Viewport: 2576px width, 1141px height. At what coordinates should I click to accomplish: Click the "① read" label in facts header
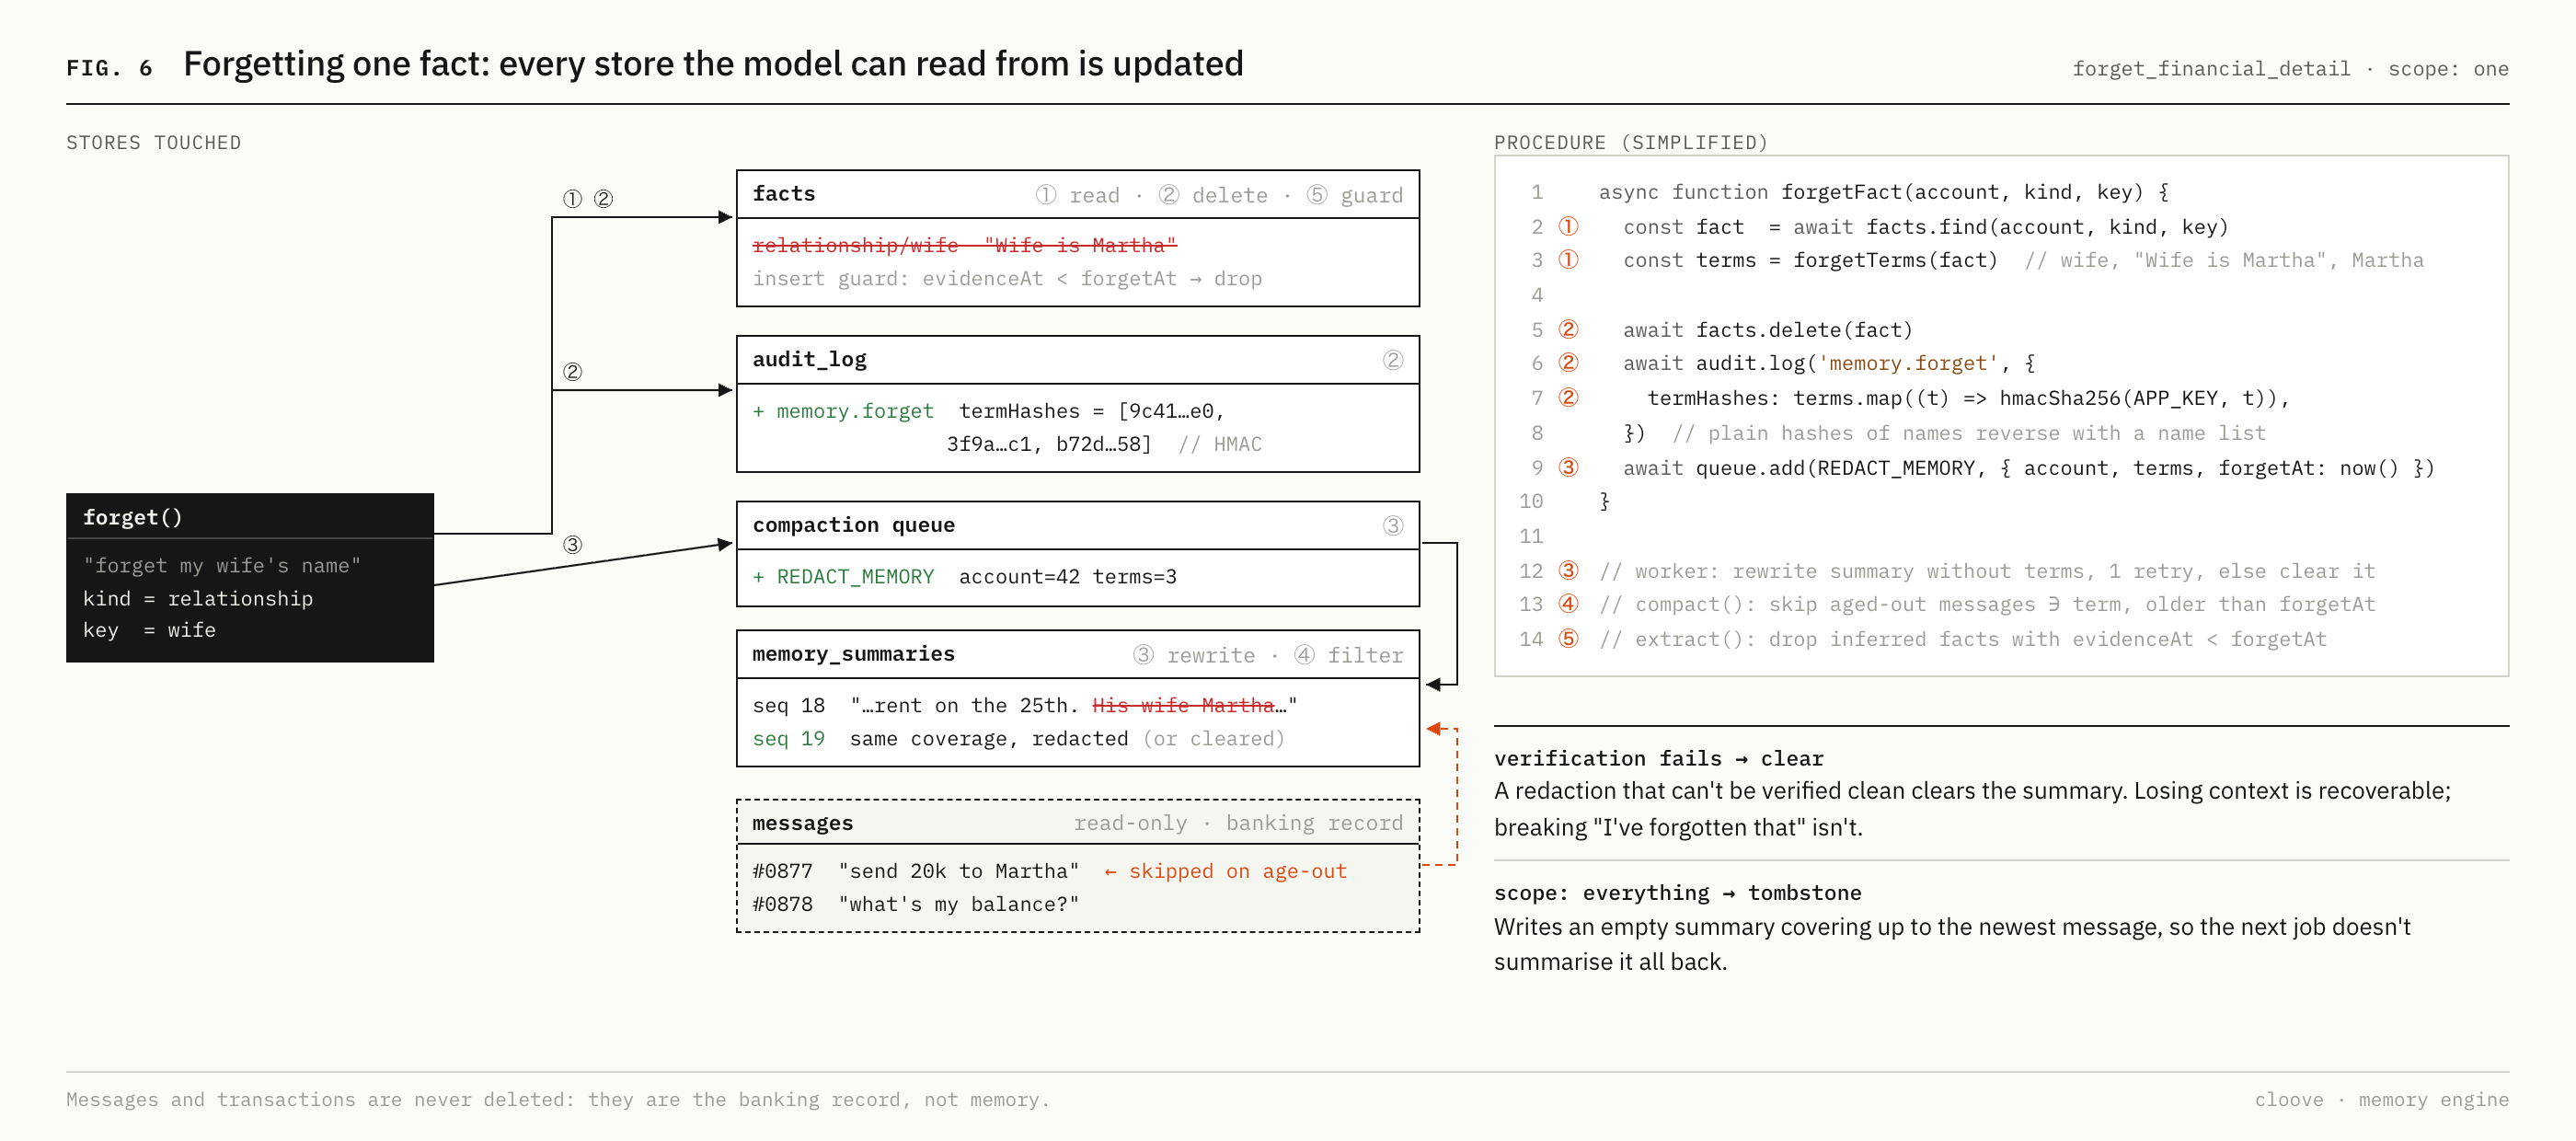(1077, 195)
